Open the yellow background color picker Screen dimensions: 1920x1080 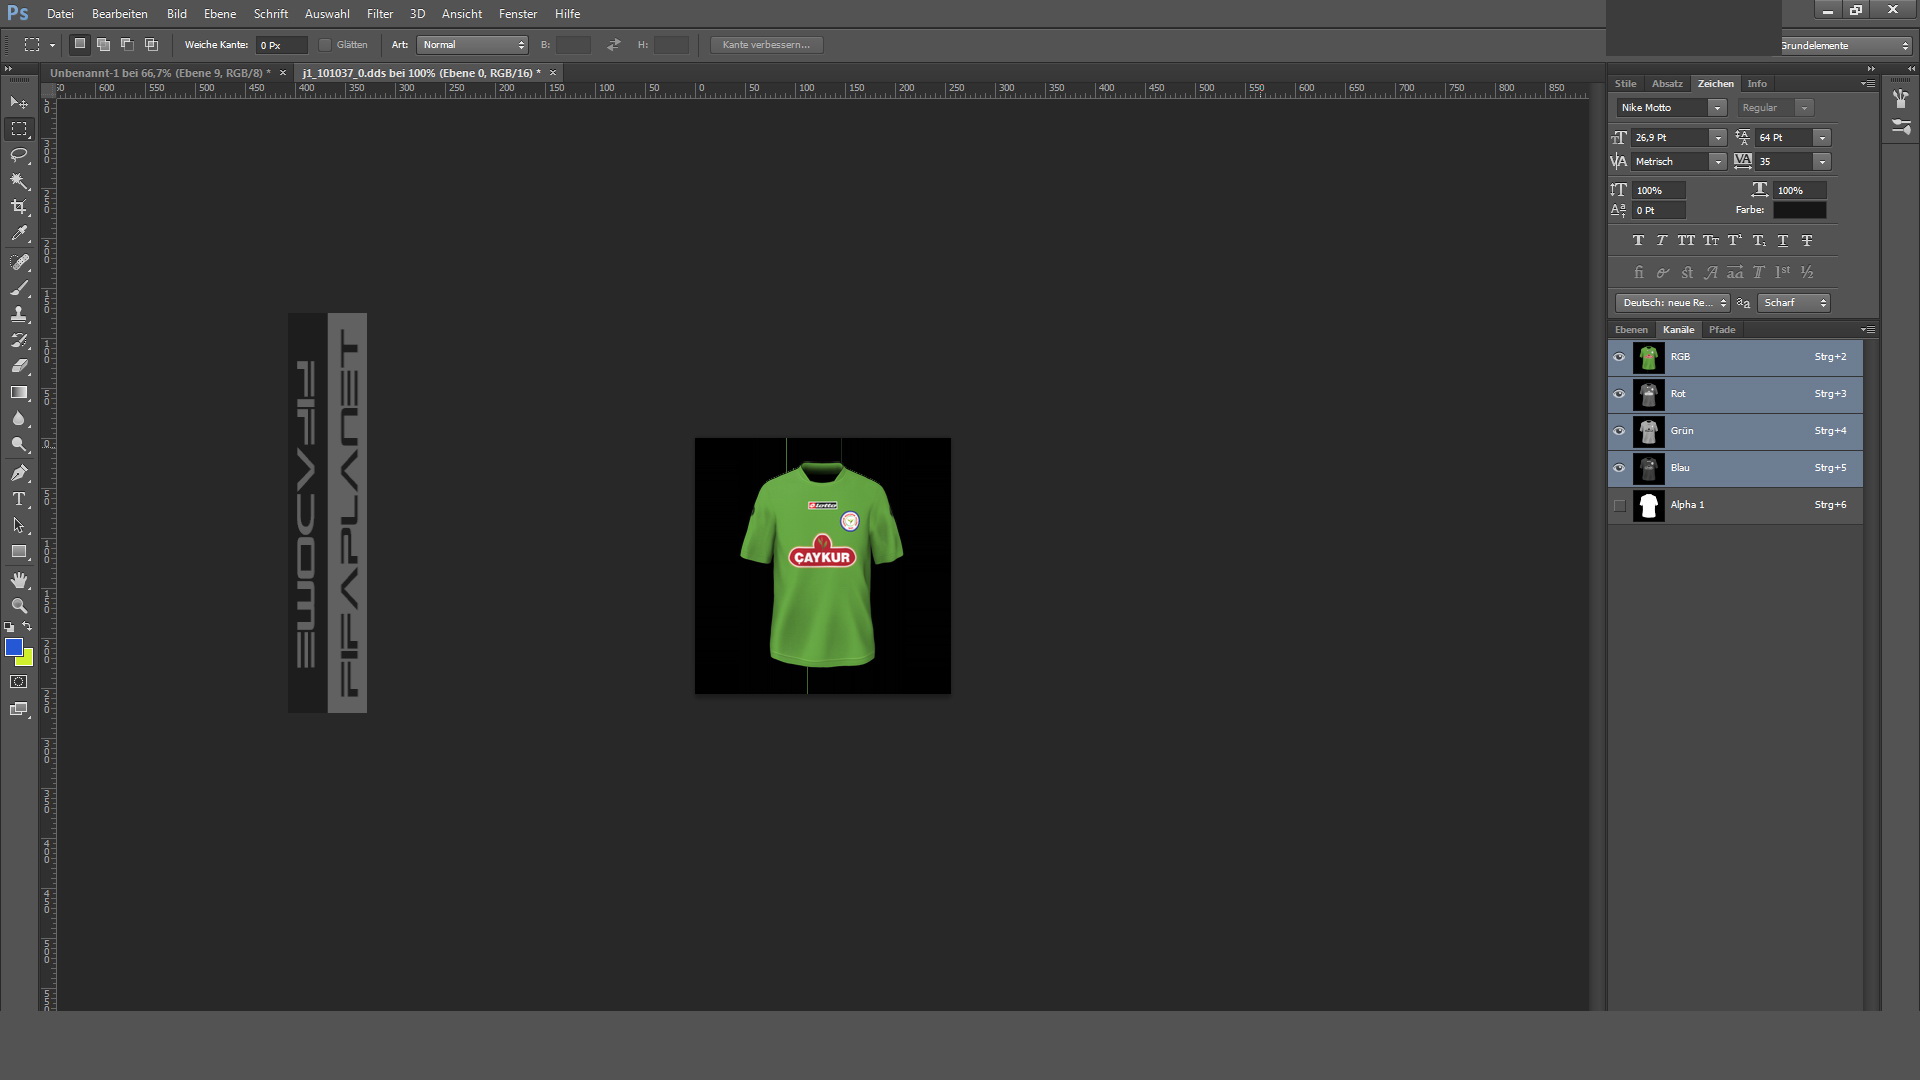pyautogui.click(x=27, y=659)
